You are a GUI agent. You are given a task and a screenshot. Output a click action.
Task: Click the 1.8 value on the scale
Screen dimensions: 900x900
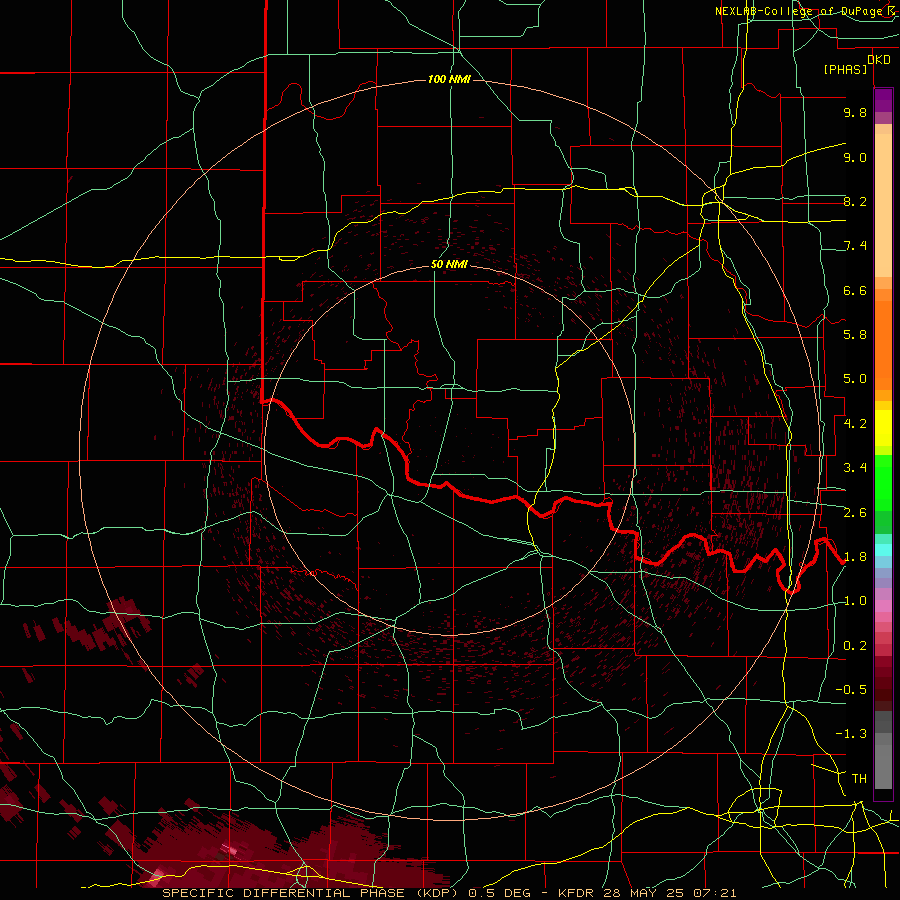(x=855, y=557)
